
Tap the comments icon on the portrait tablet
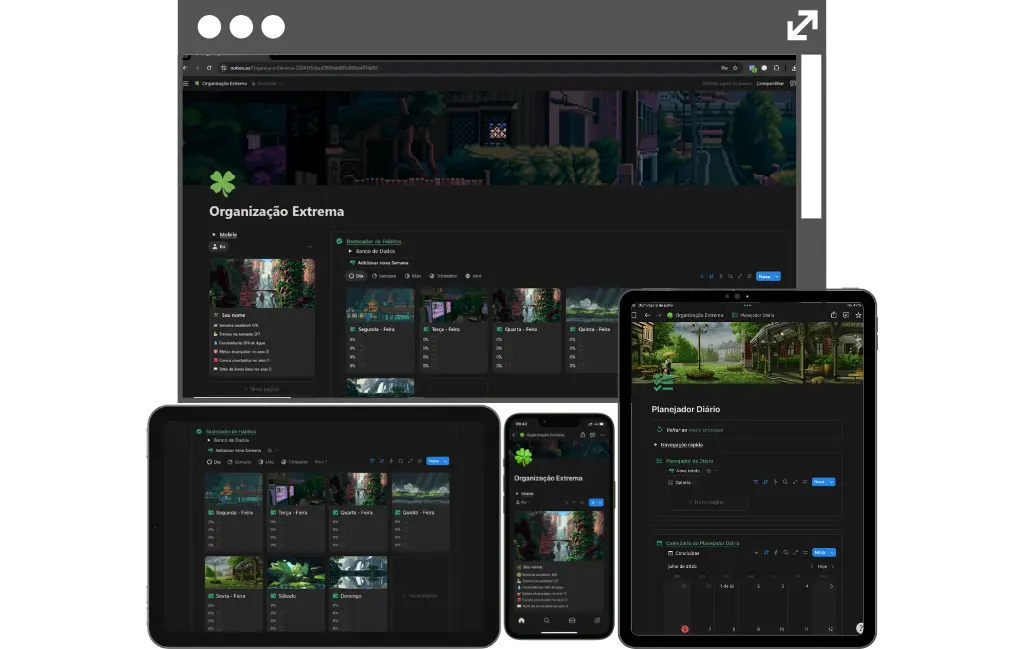pyautogui.click(x=846, y=315)
